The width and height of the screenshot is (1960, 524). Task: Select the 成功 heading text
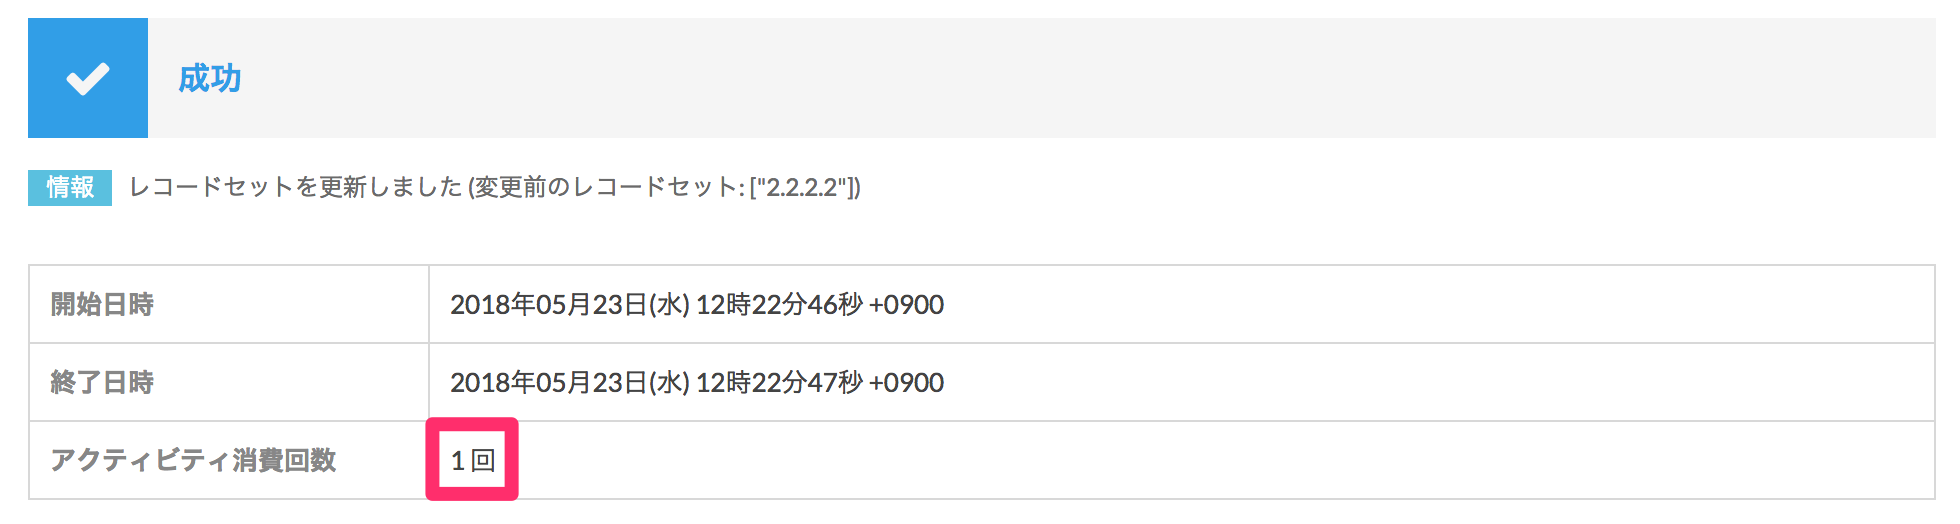210,78
